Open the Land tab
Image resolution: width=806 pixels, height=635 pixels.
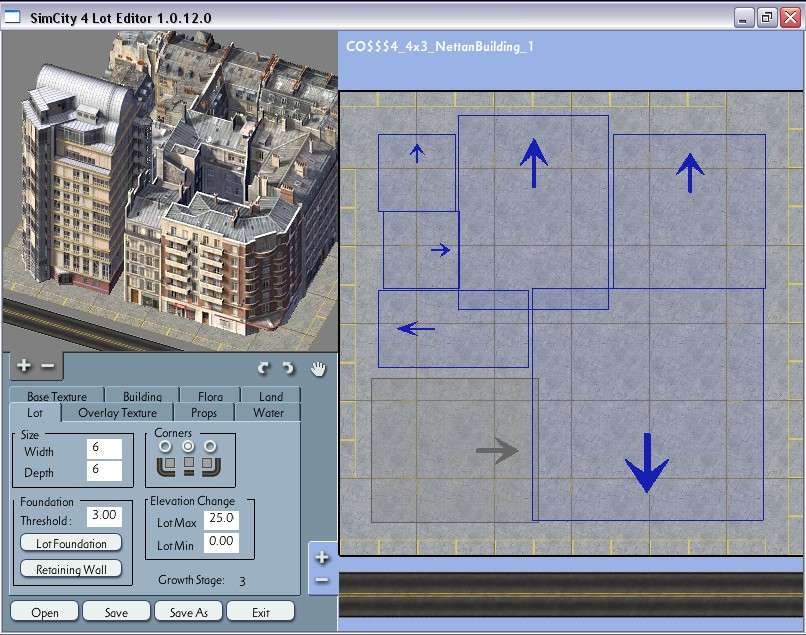271,396
